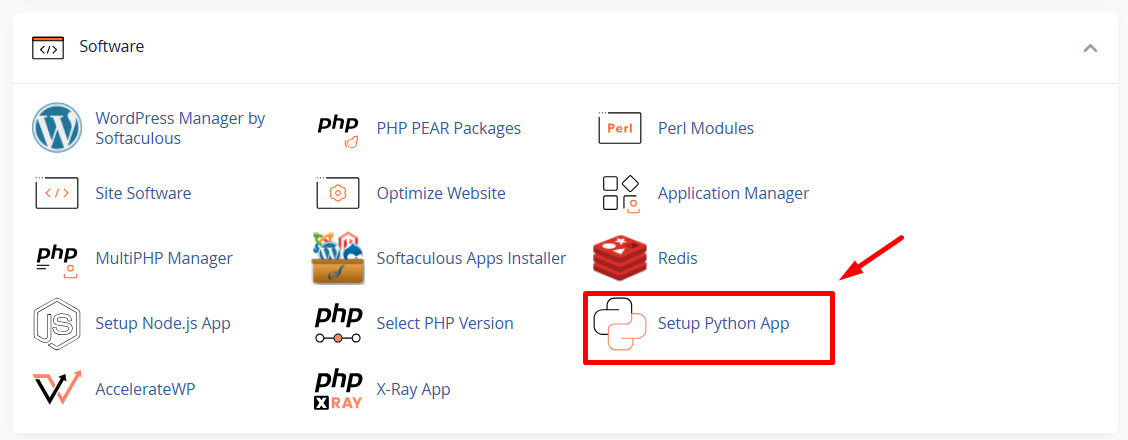Go to WordPress Manager by Softaculous link
1128x440 pixels.
[180, 128]
